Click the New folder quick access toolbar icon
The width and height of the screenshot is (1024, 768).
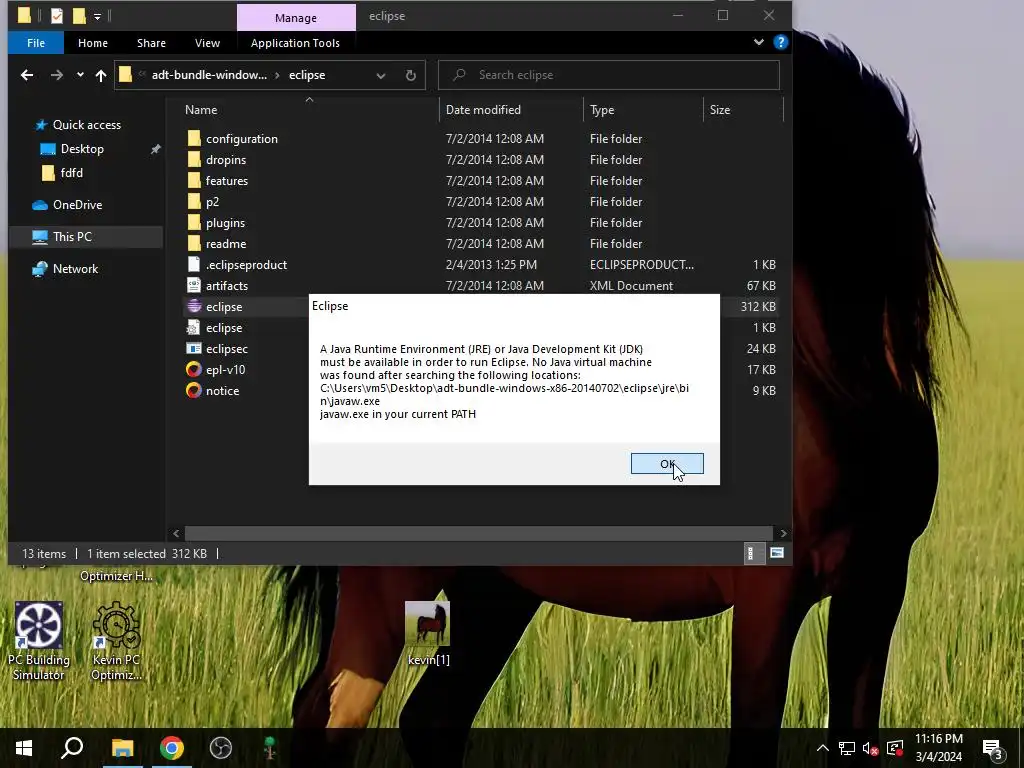[x=78, y=15]
